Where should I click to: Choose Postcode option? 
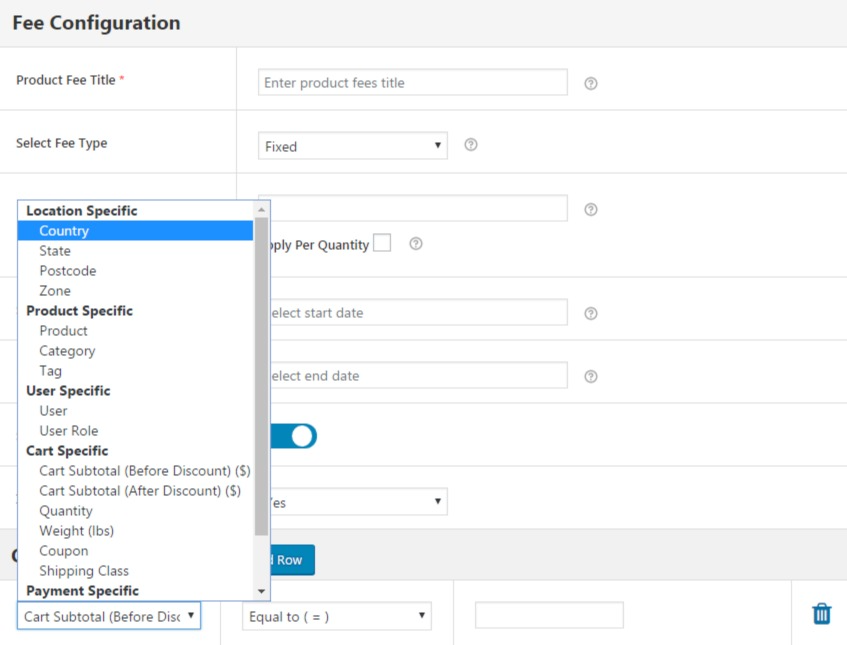(x=135, y=271)
